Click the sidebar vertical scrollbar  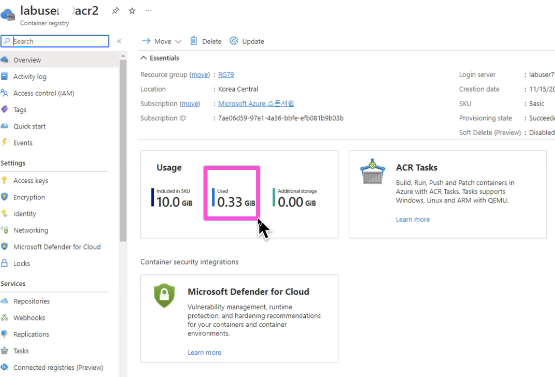click(123, 150)
